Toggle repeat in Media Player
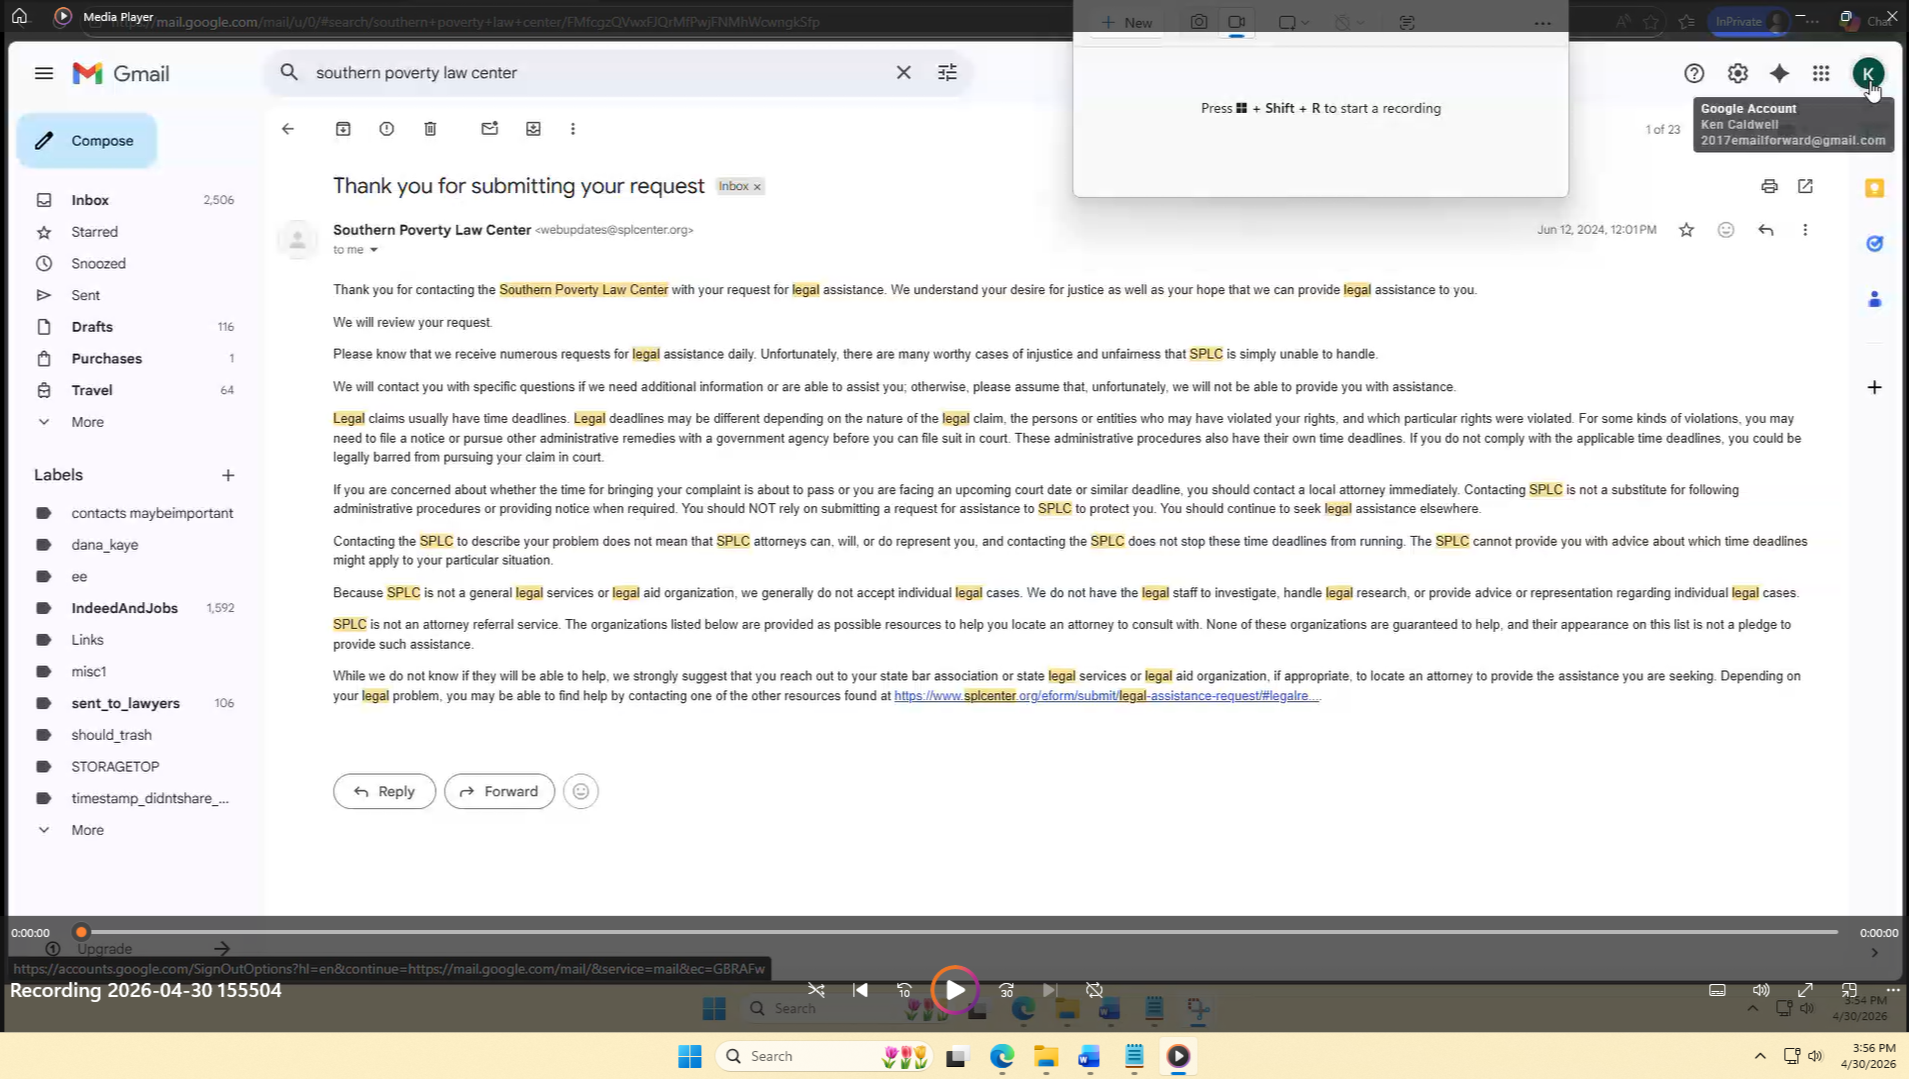The image size is (1909, 1079). click(x=1094, y=990)
